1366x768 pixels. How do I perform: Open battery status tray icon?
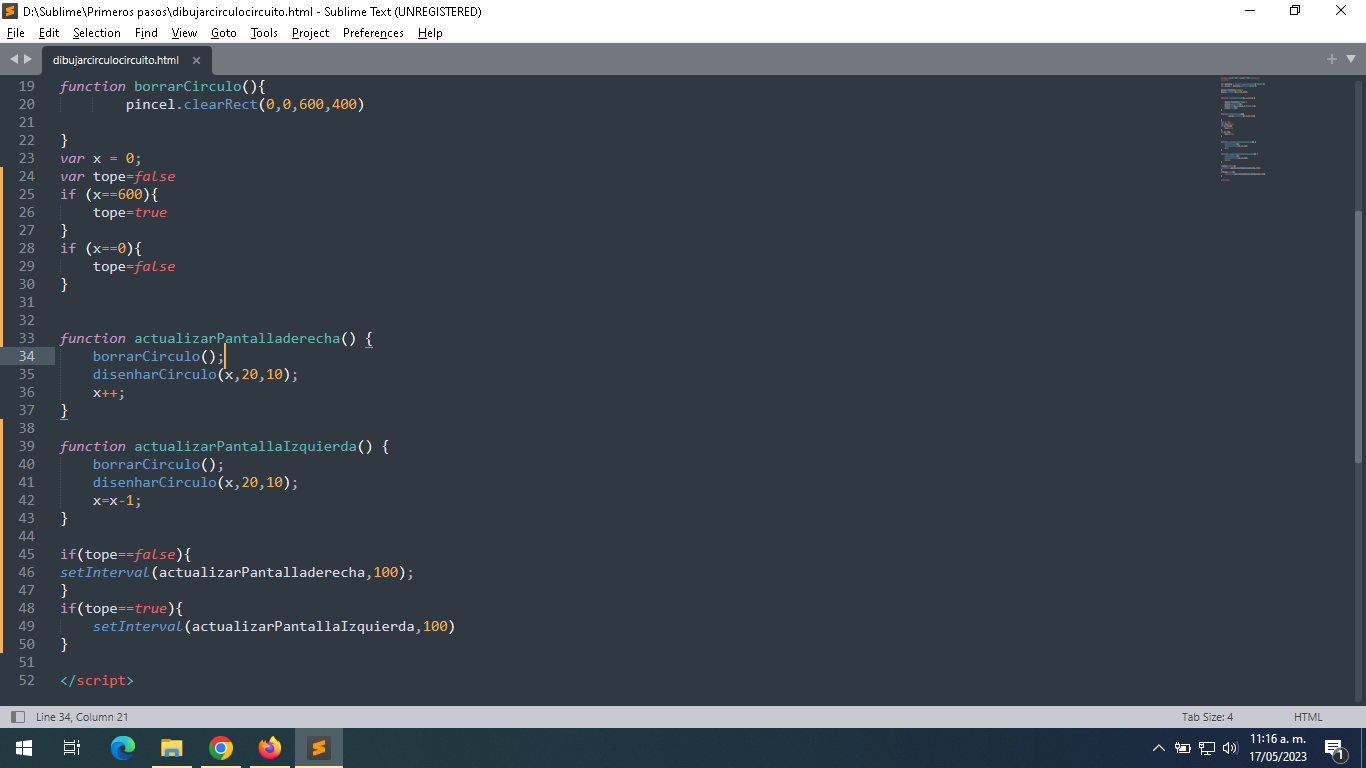pos(1183,748)
